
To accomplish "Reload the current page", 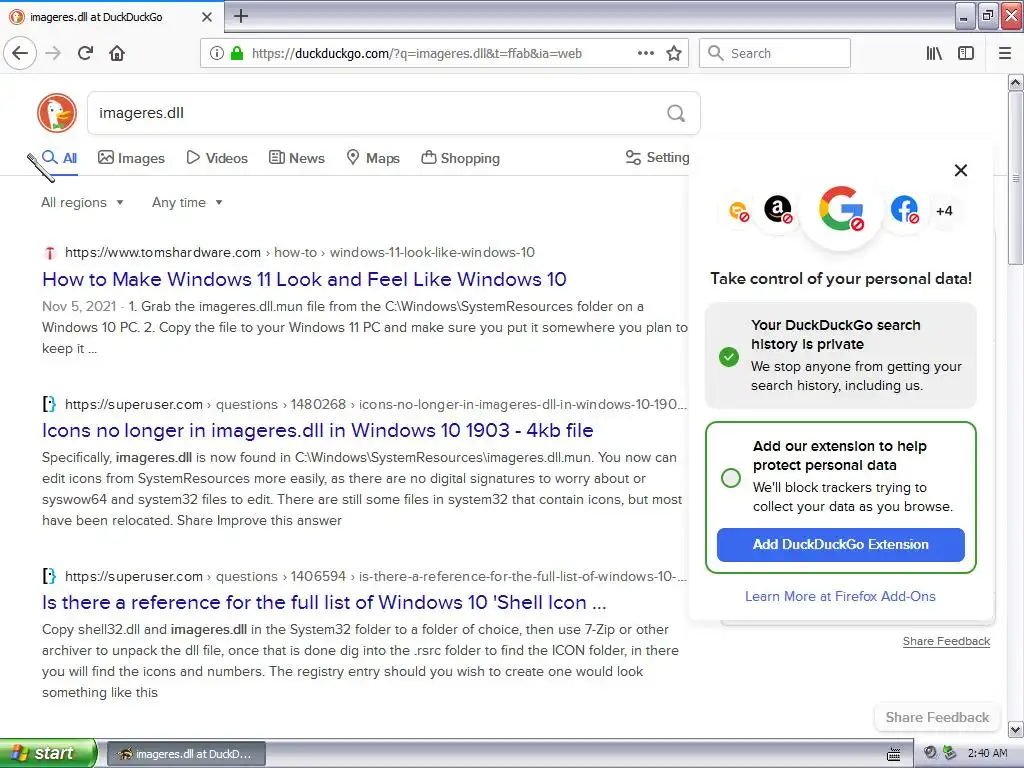I will pos(86,53).
